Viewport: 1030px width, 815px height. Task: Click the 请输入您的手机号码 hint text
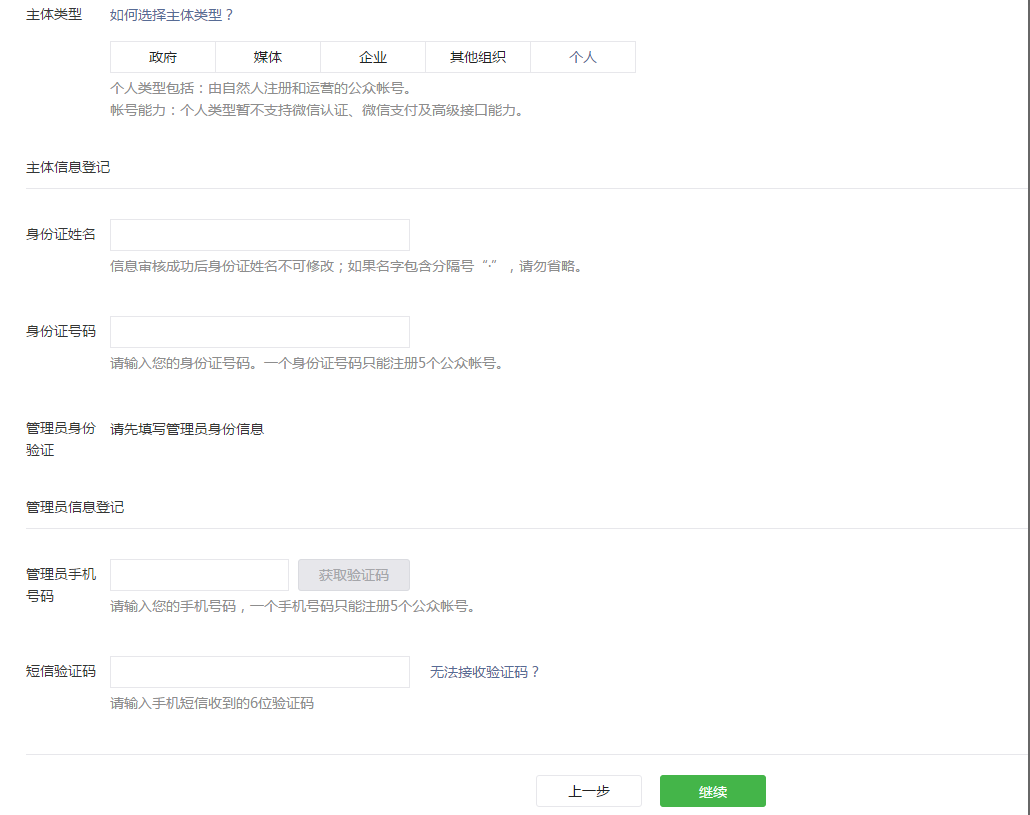tap(293, 606)
